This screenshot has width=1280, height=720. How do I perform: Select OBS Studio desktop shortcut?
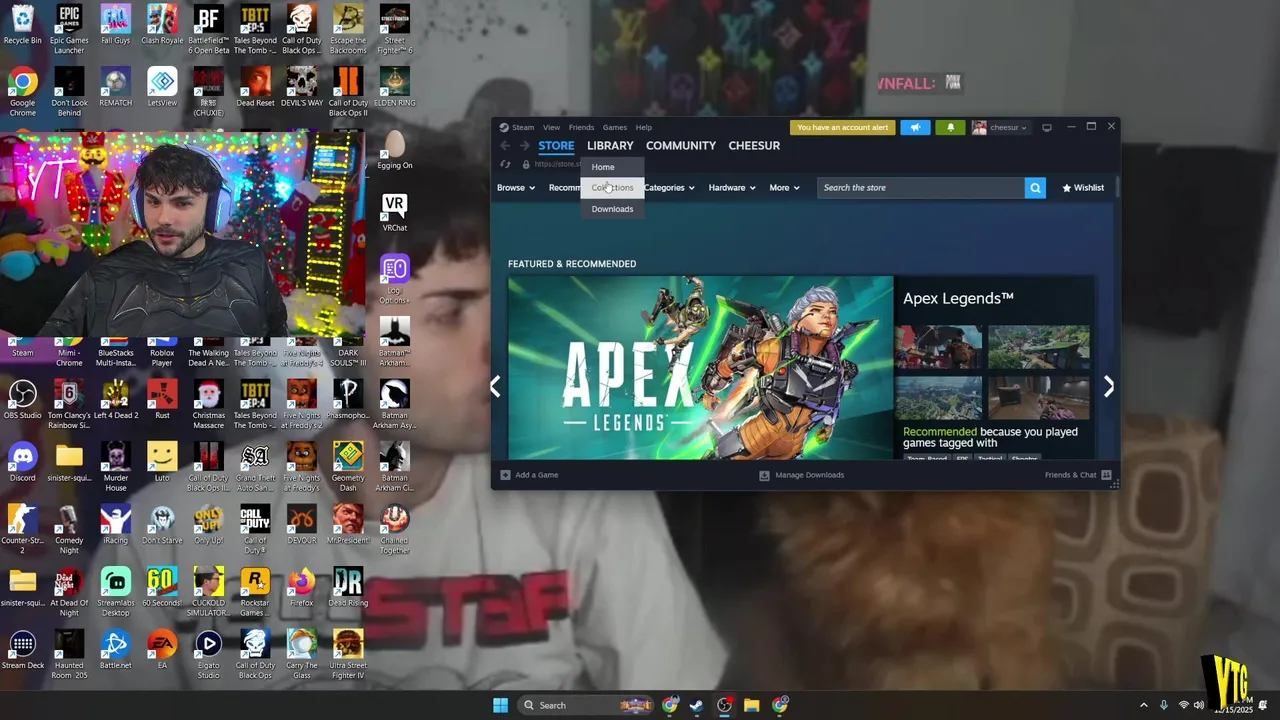(22, 400)
